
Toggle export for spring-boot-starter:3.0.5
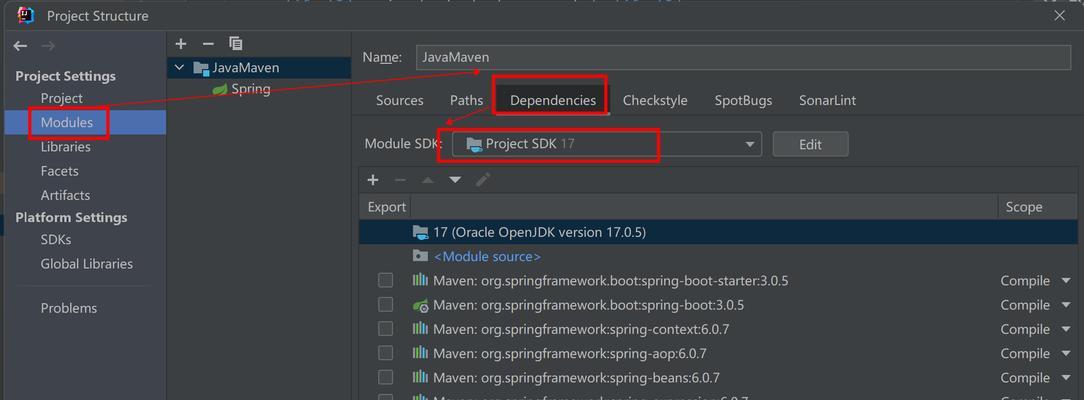pyautogui.click(x=385, y=280)
